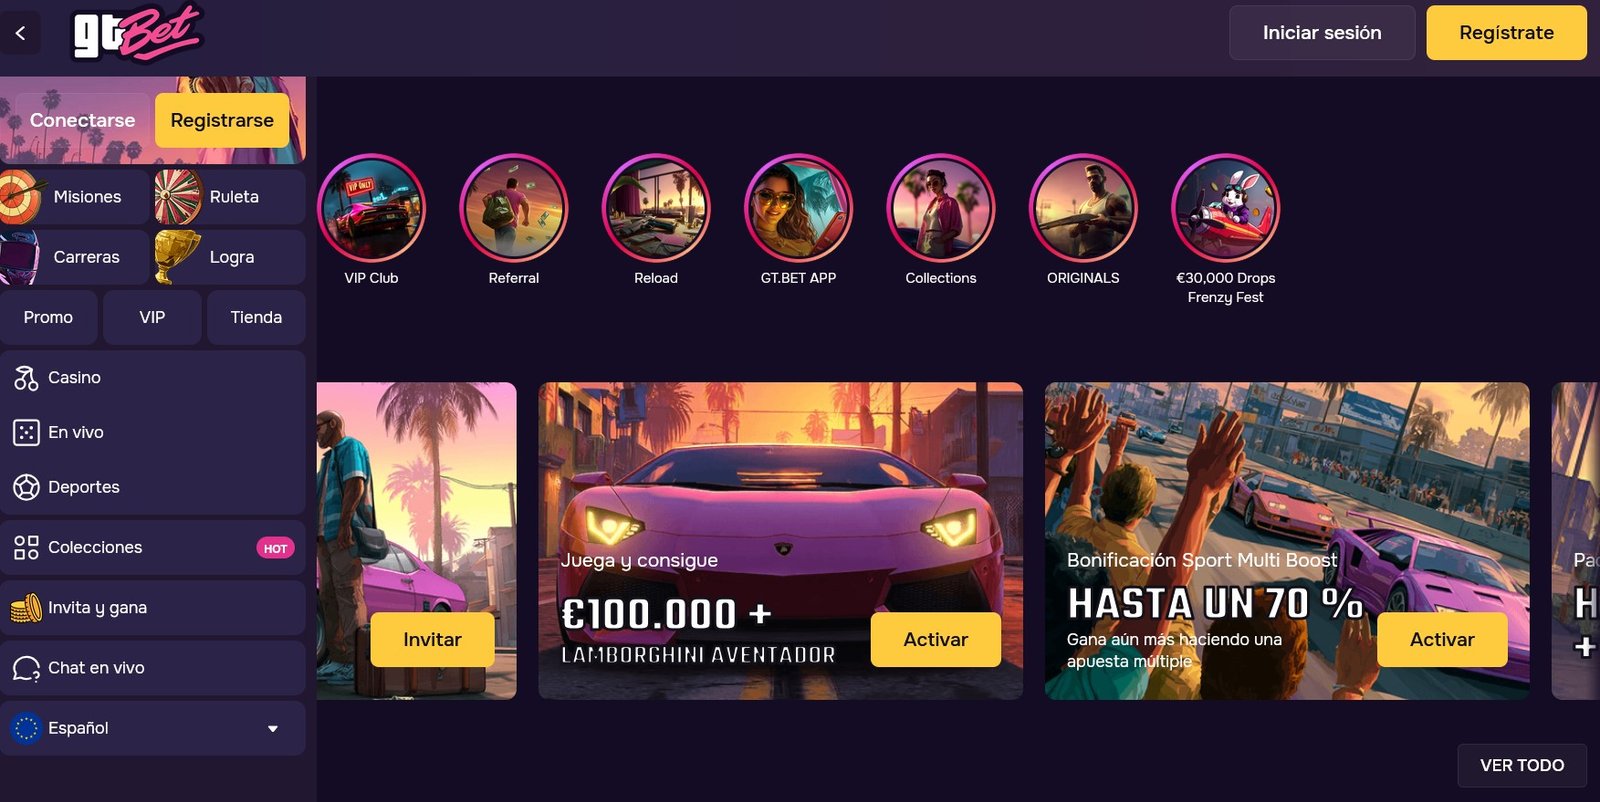Open the Collections story circle
Screen dimensions: 1600x802
pos(941,208)
